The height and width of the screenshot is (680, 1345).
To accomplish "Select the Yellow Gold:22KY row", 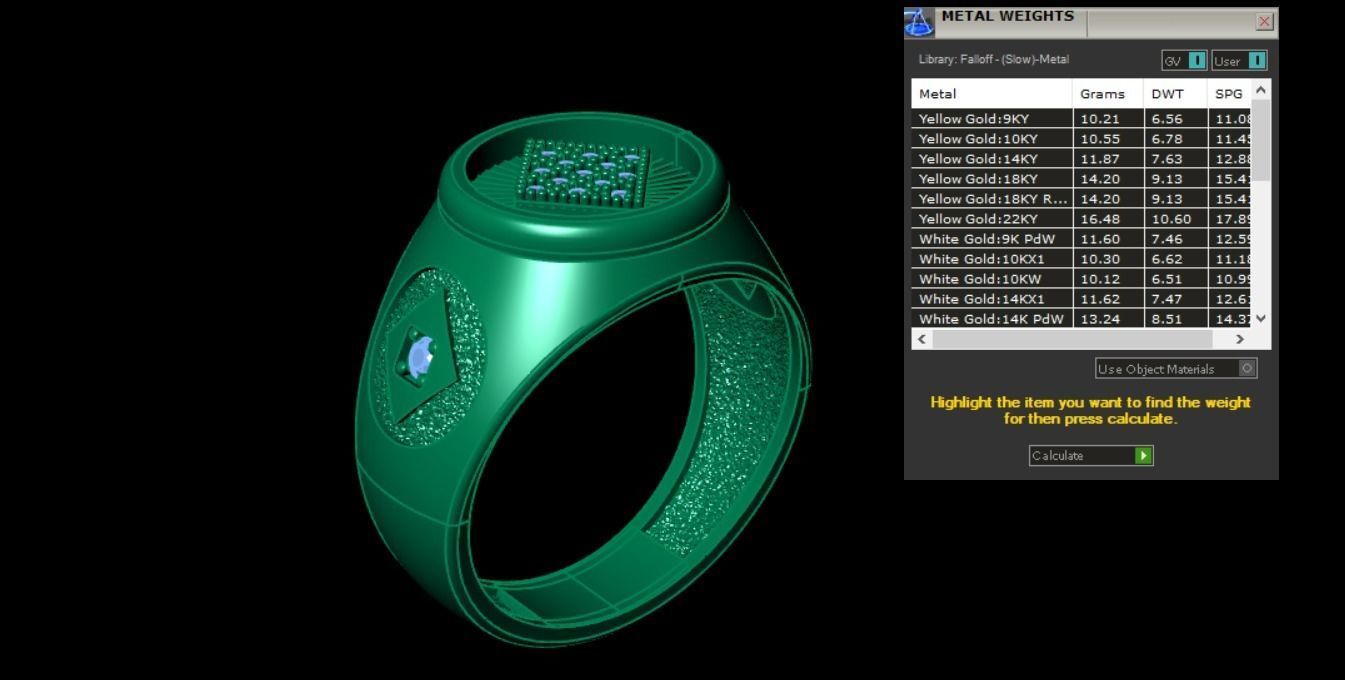I will 1081,219.
